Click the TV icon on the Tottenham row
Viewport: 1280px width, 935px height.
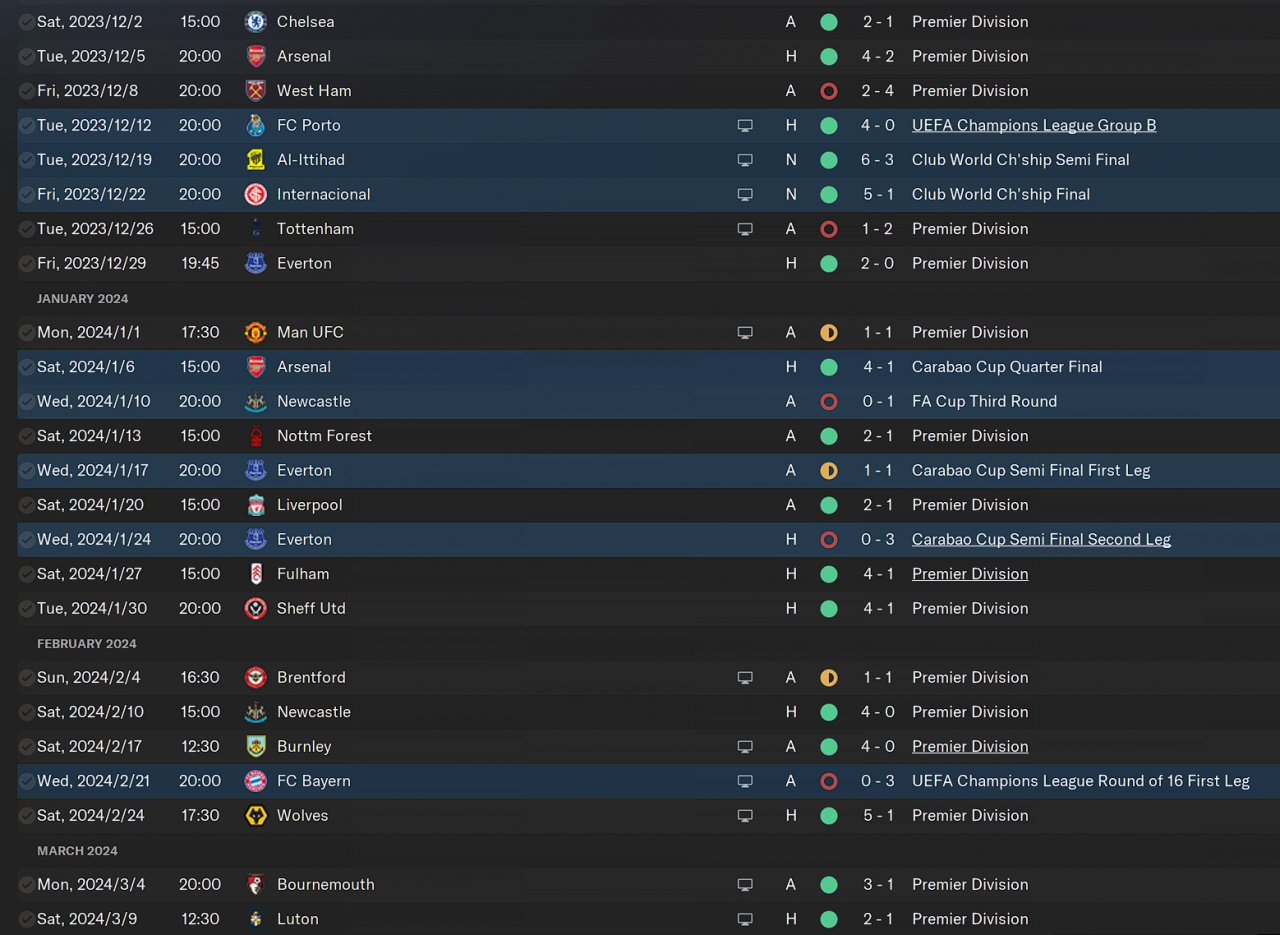pos(745,229)
